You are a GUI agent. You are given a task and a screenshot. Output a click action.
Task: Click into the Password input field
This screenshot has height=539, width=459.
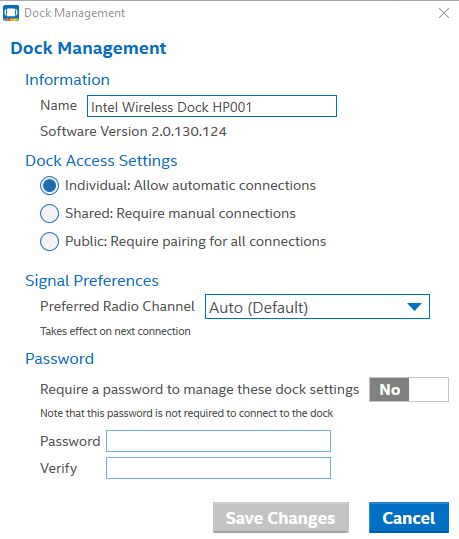click(218, 441)
